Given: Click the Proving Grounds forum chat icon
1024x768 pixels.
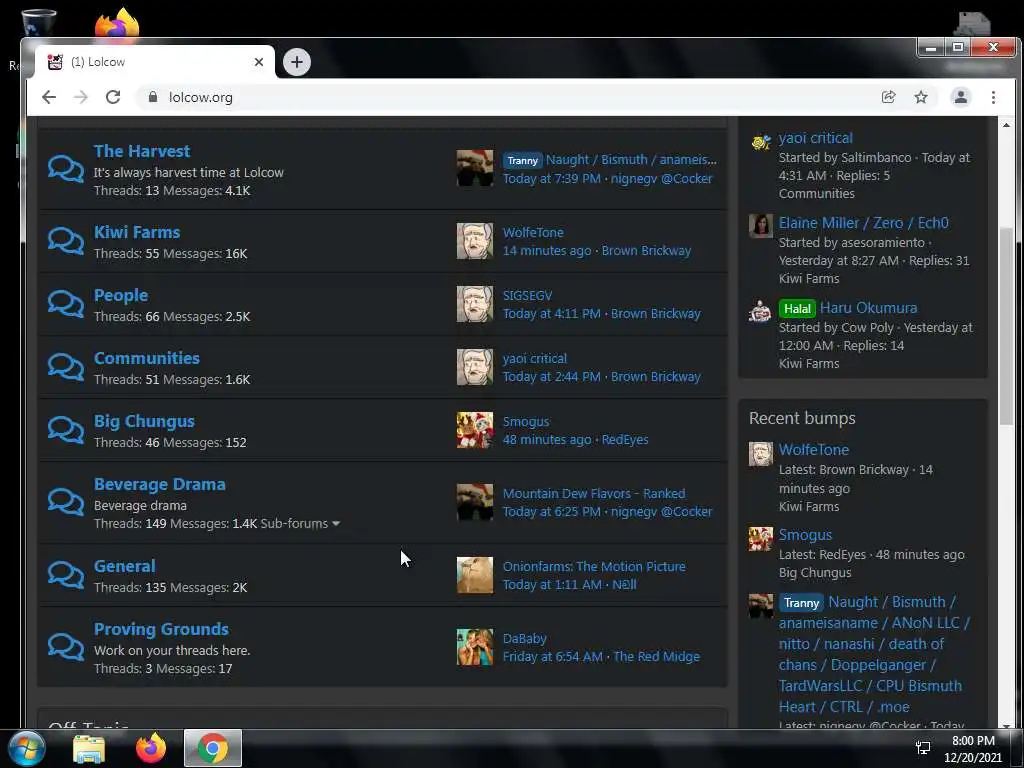Looking at the screenshot, I should tap(66, 647).
